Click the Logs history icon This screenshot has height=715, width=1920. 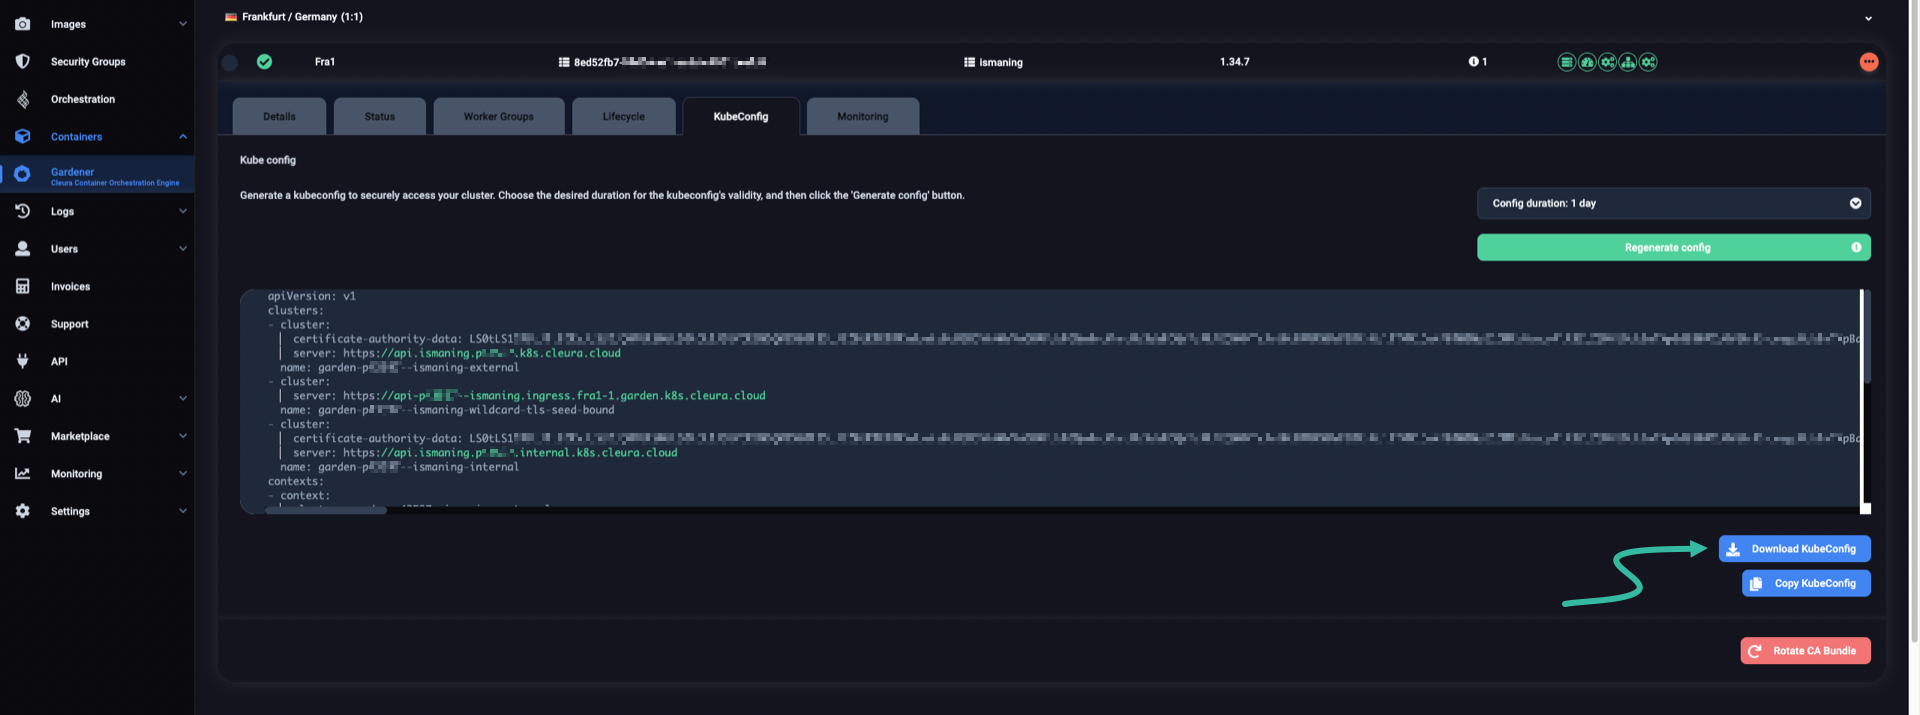(22, 211)
